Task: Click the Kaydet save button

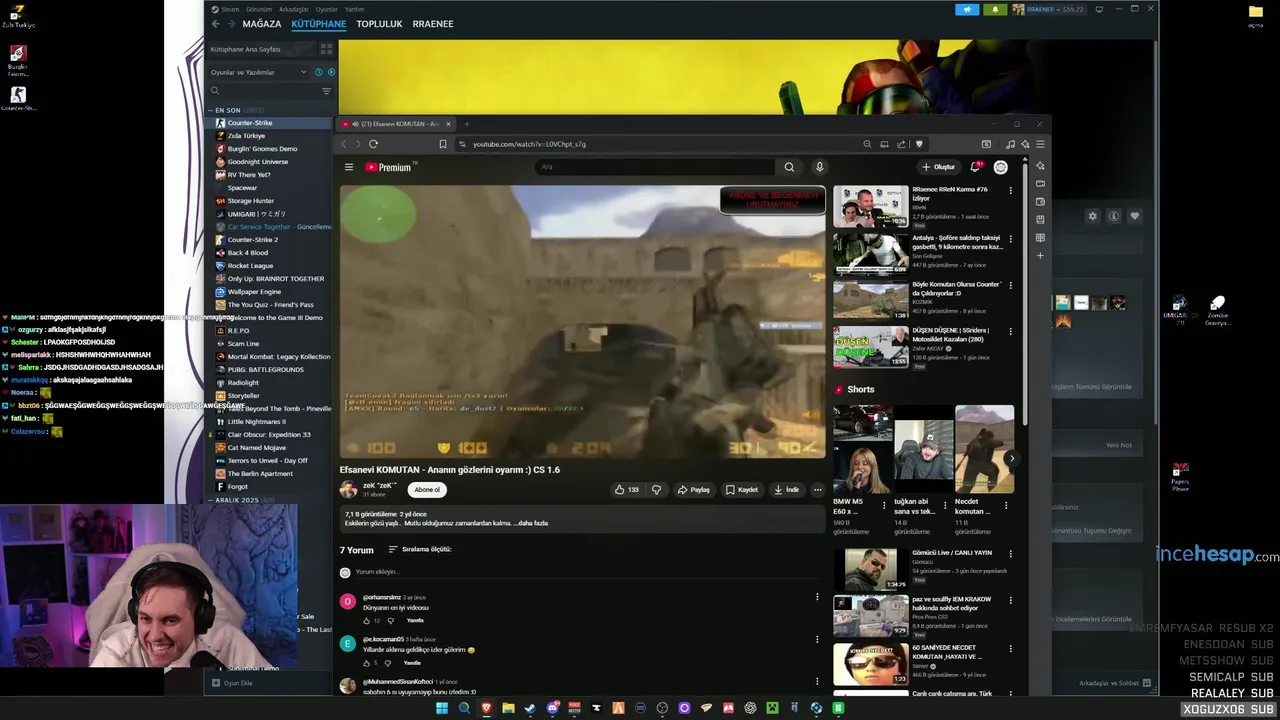Action: click(x=742, y=490)
